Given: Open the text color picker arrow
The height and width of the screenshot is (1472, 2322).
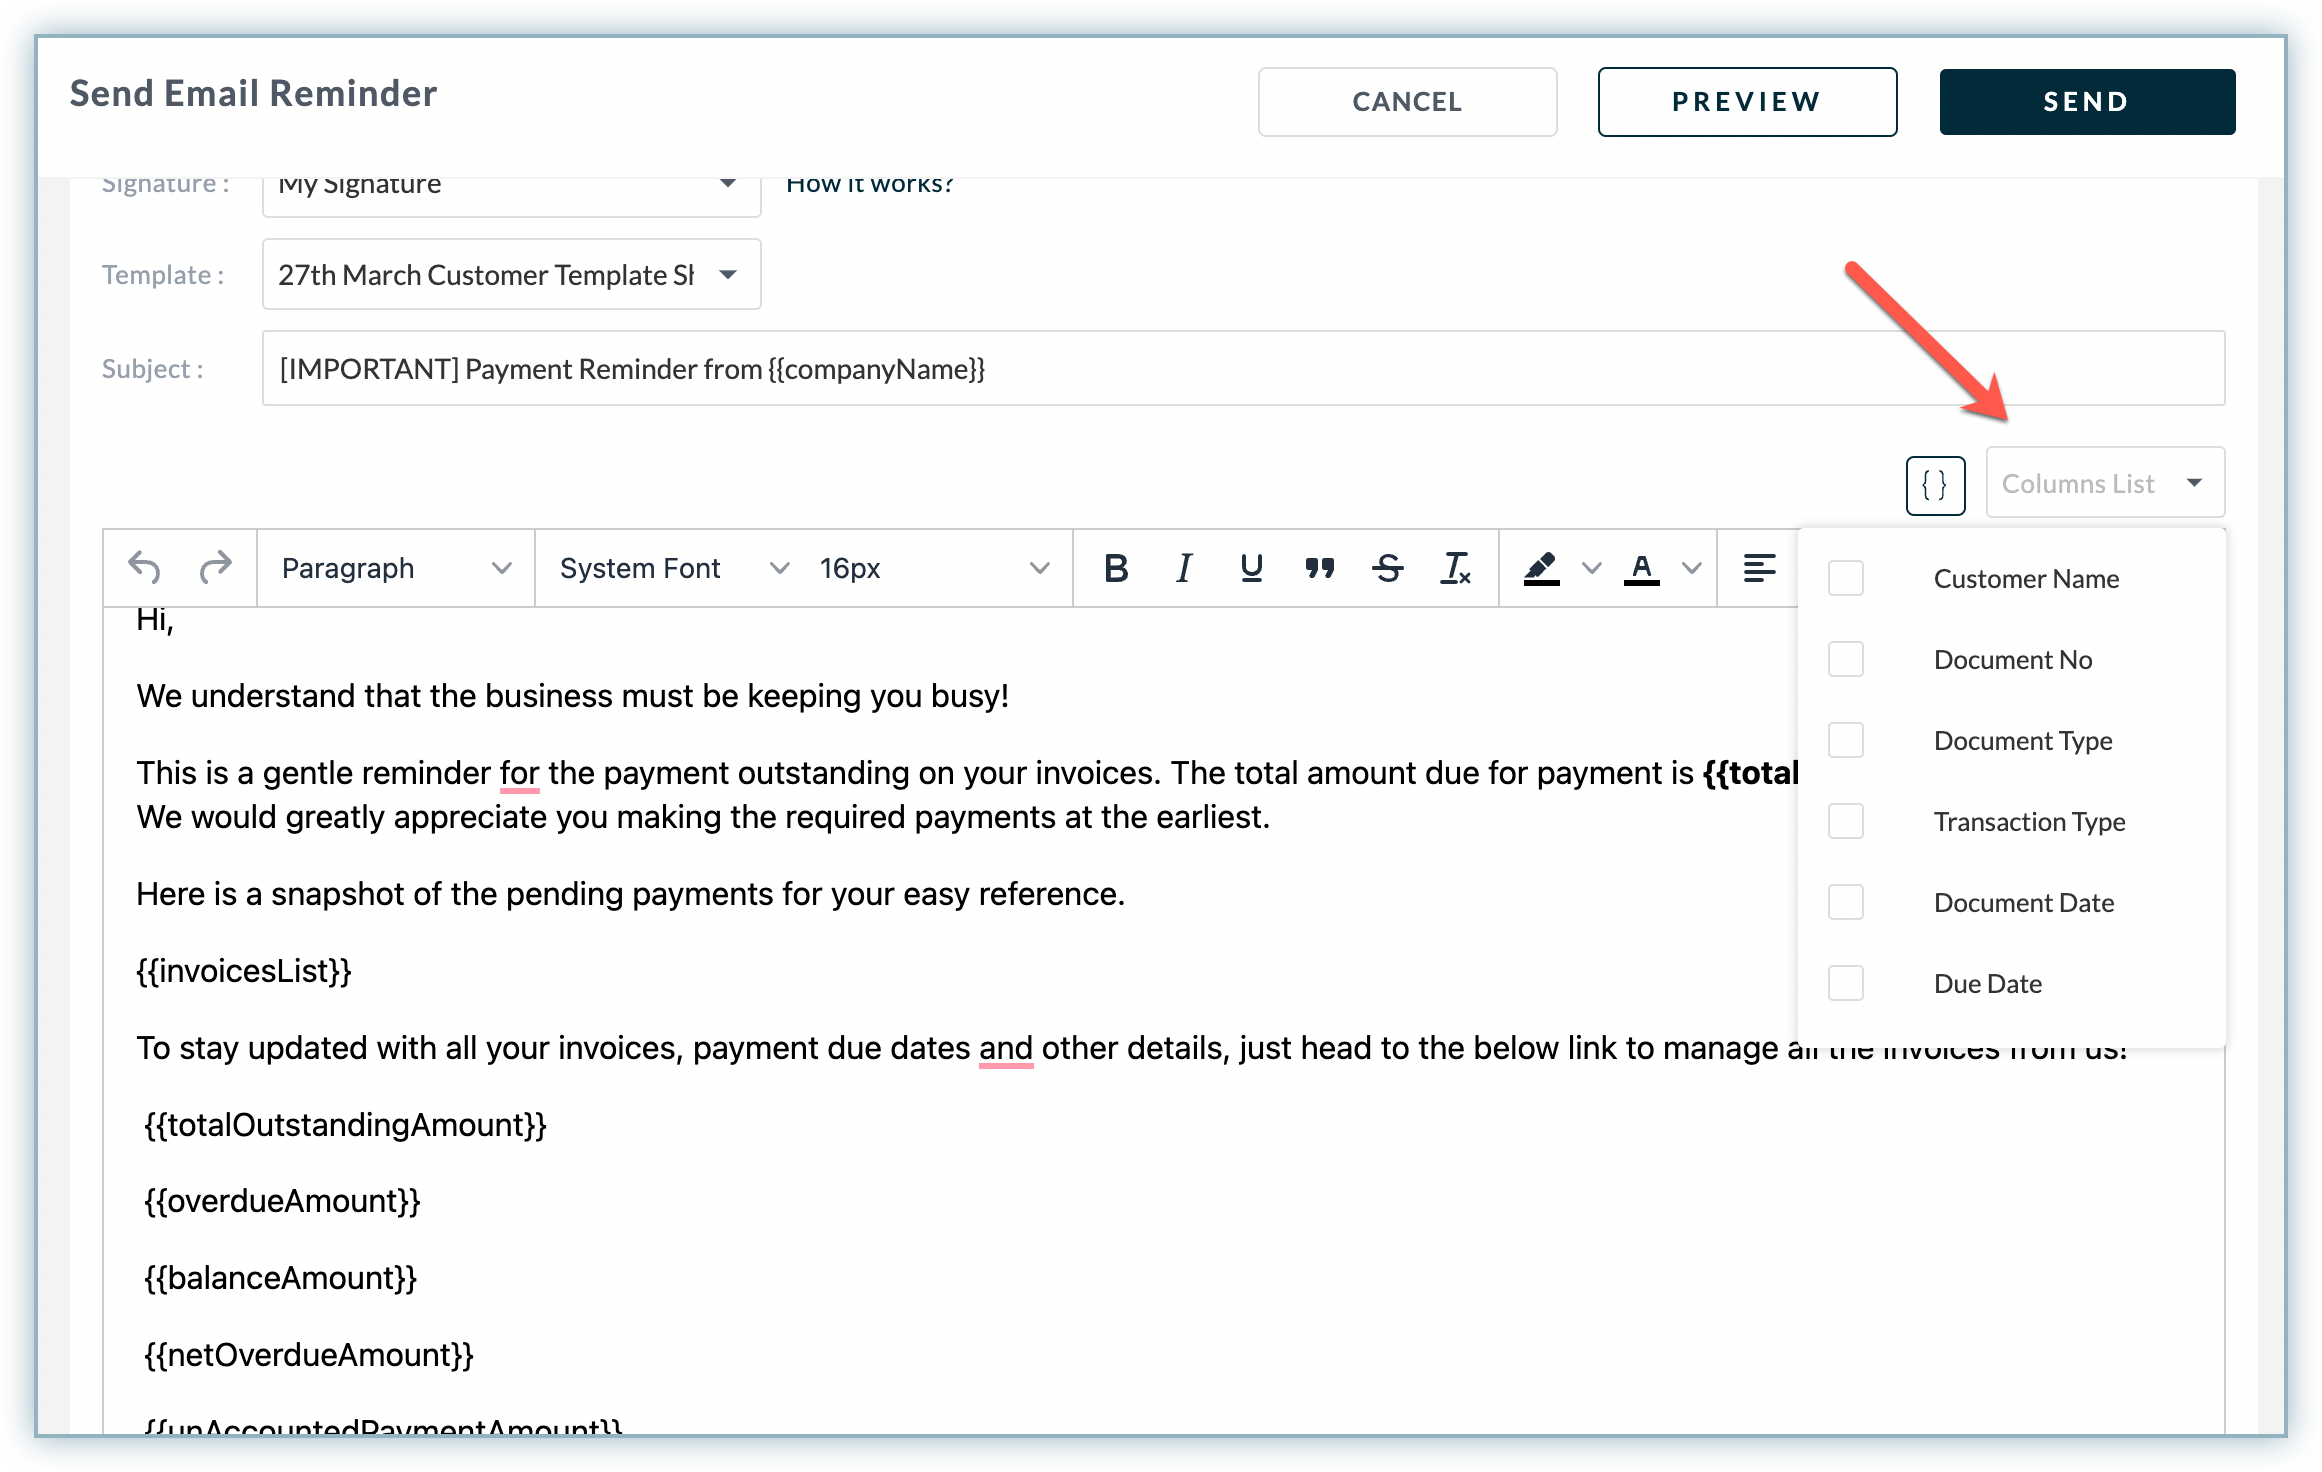Looking at the screenshot, I should [x=1691, y=568].
